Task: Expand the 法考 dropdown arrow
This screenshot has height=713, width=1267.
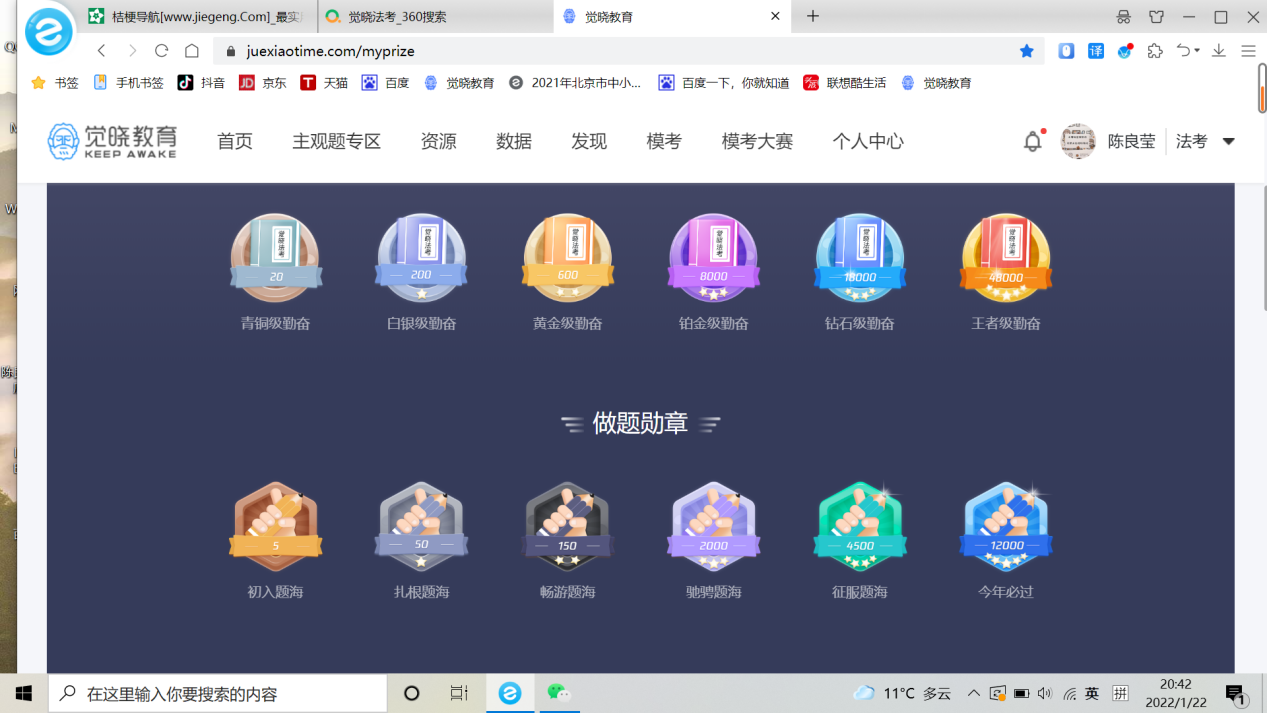Action: tap(1229, 141)
